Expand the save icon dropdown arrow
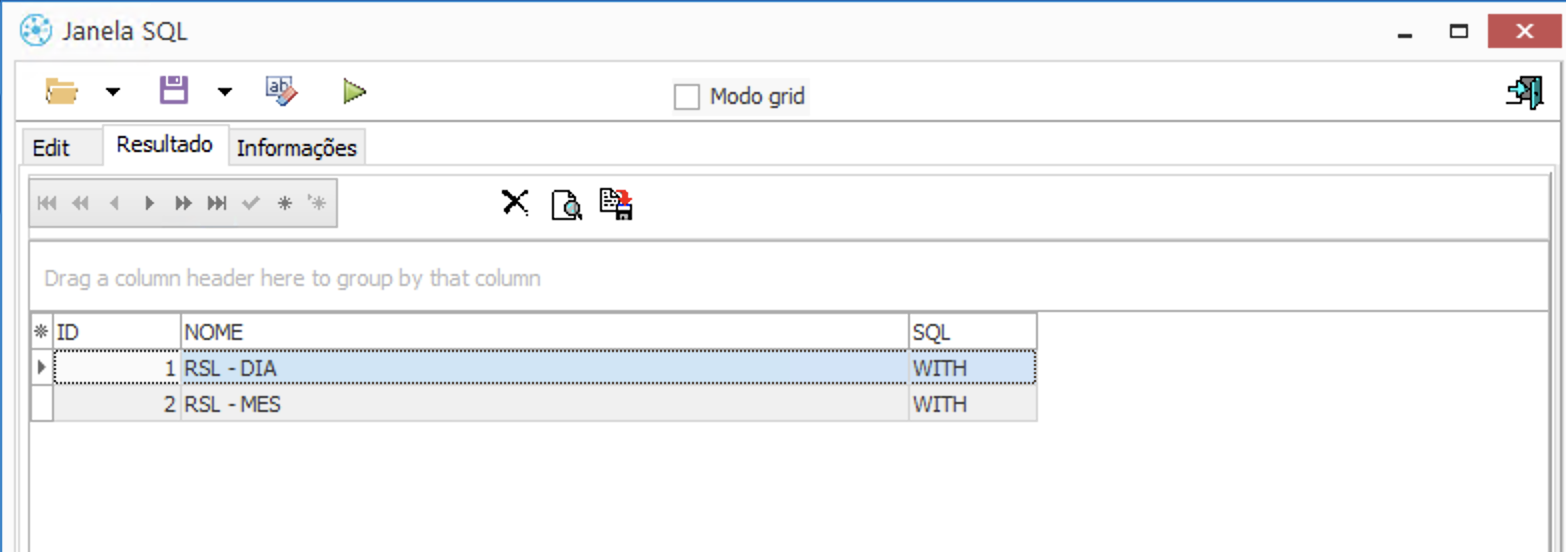The image size is (1566, 552). 225,92
